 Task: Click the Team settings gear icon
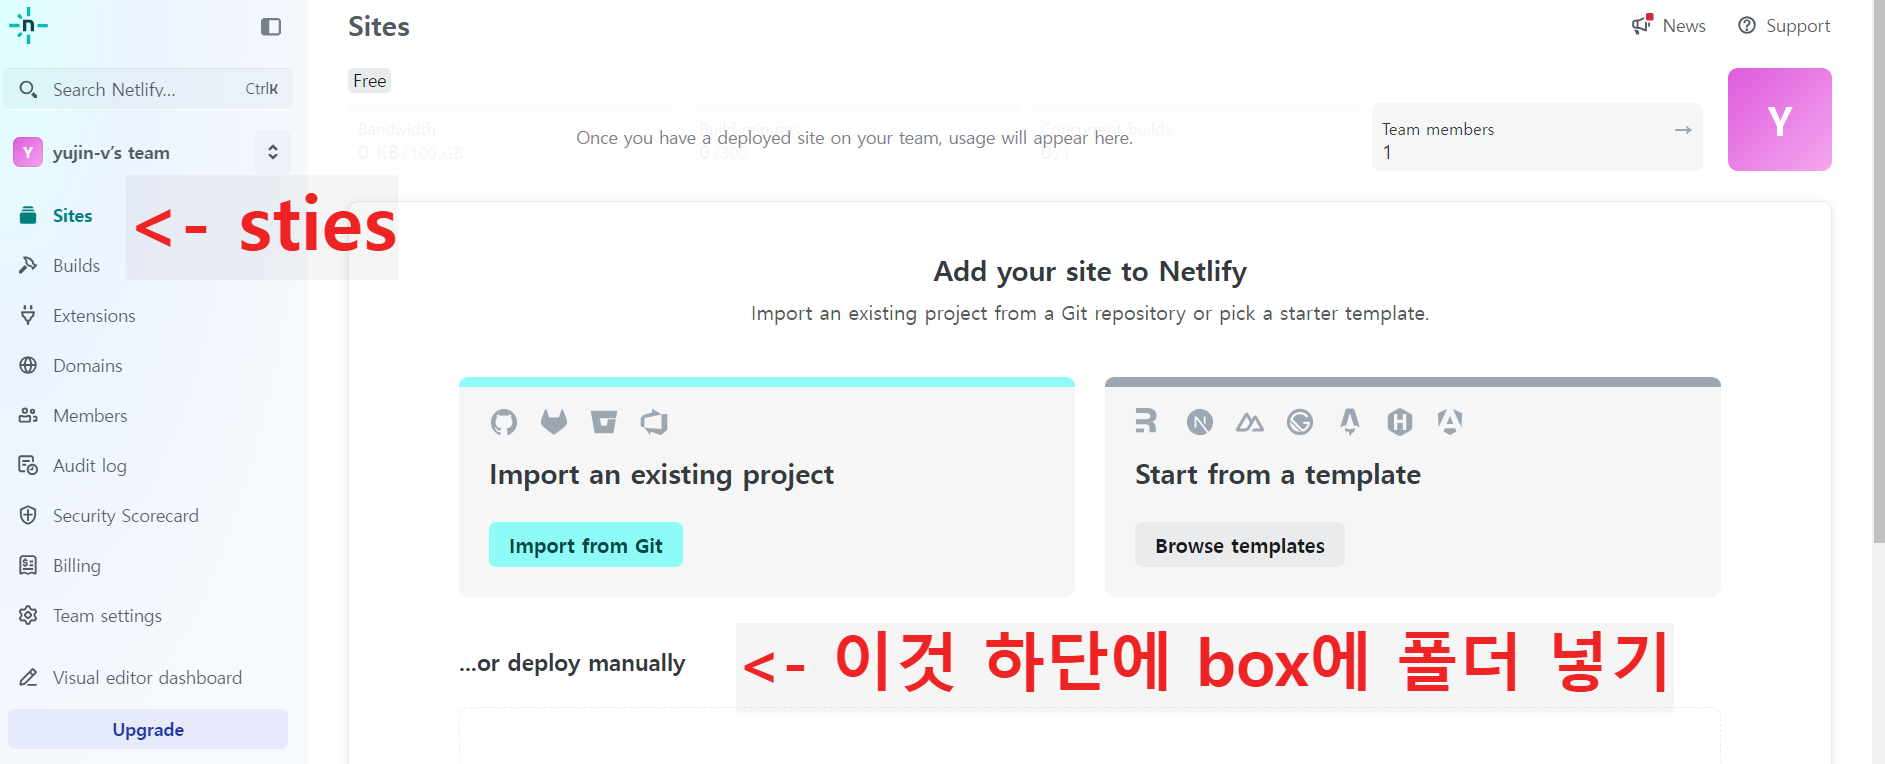28,615
